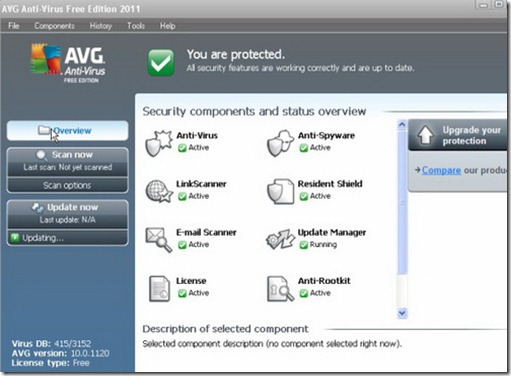Click the components list scrollbar thumb

402,202
